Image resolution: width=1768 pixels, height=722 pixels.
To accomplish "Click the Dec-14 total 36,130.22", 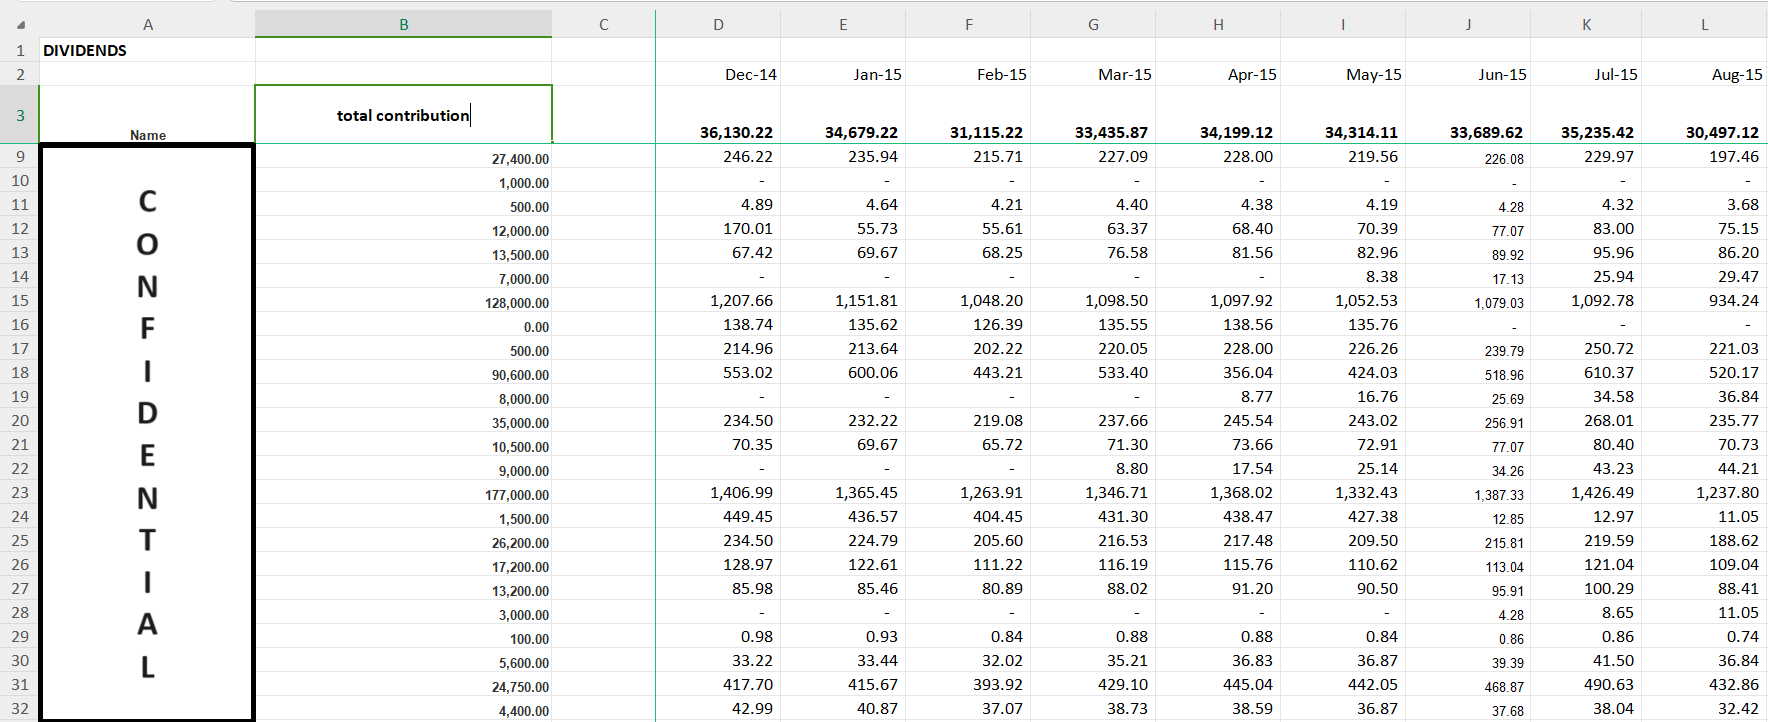I will click(x=718, y=115).
